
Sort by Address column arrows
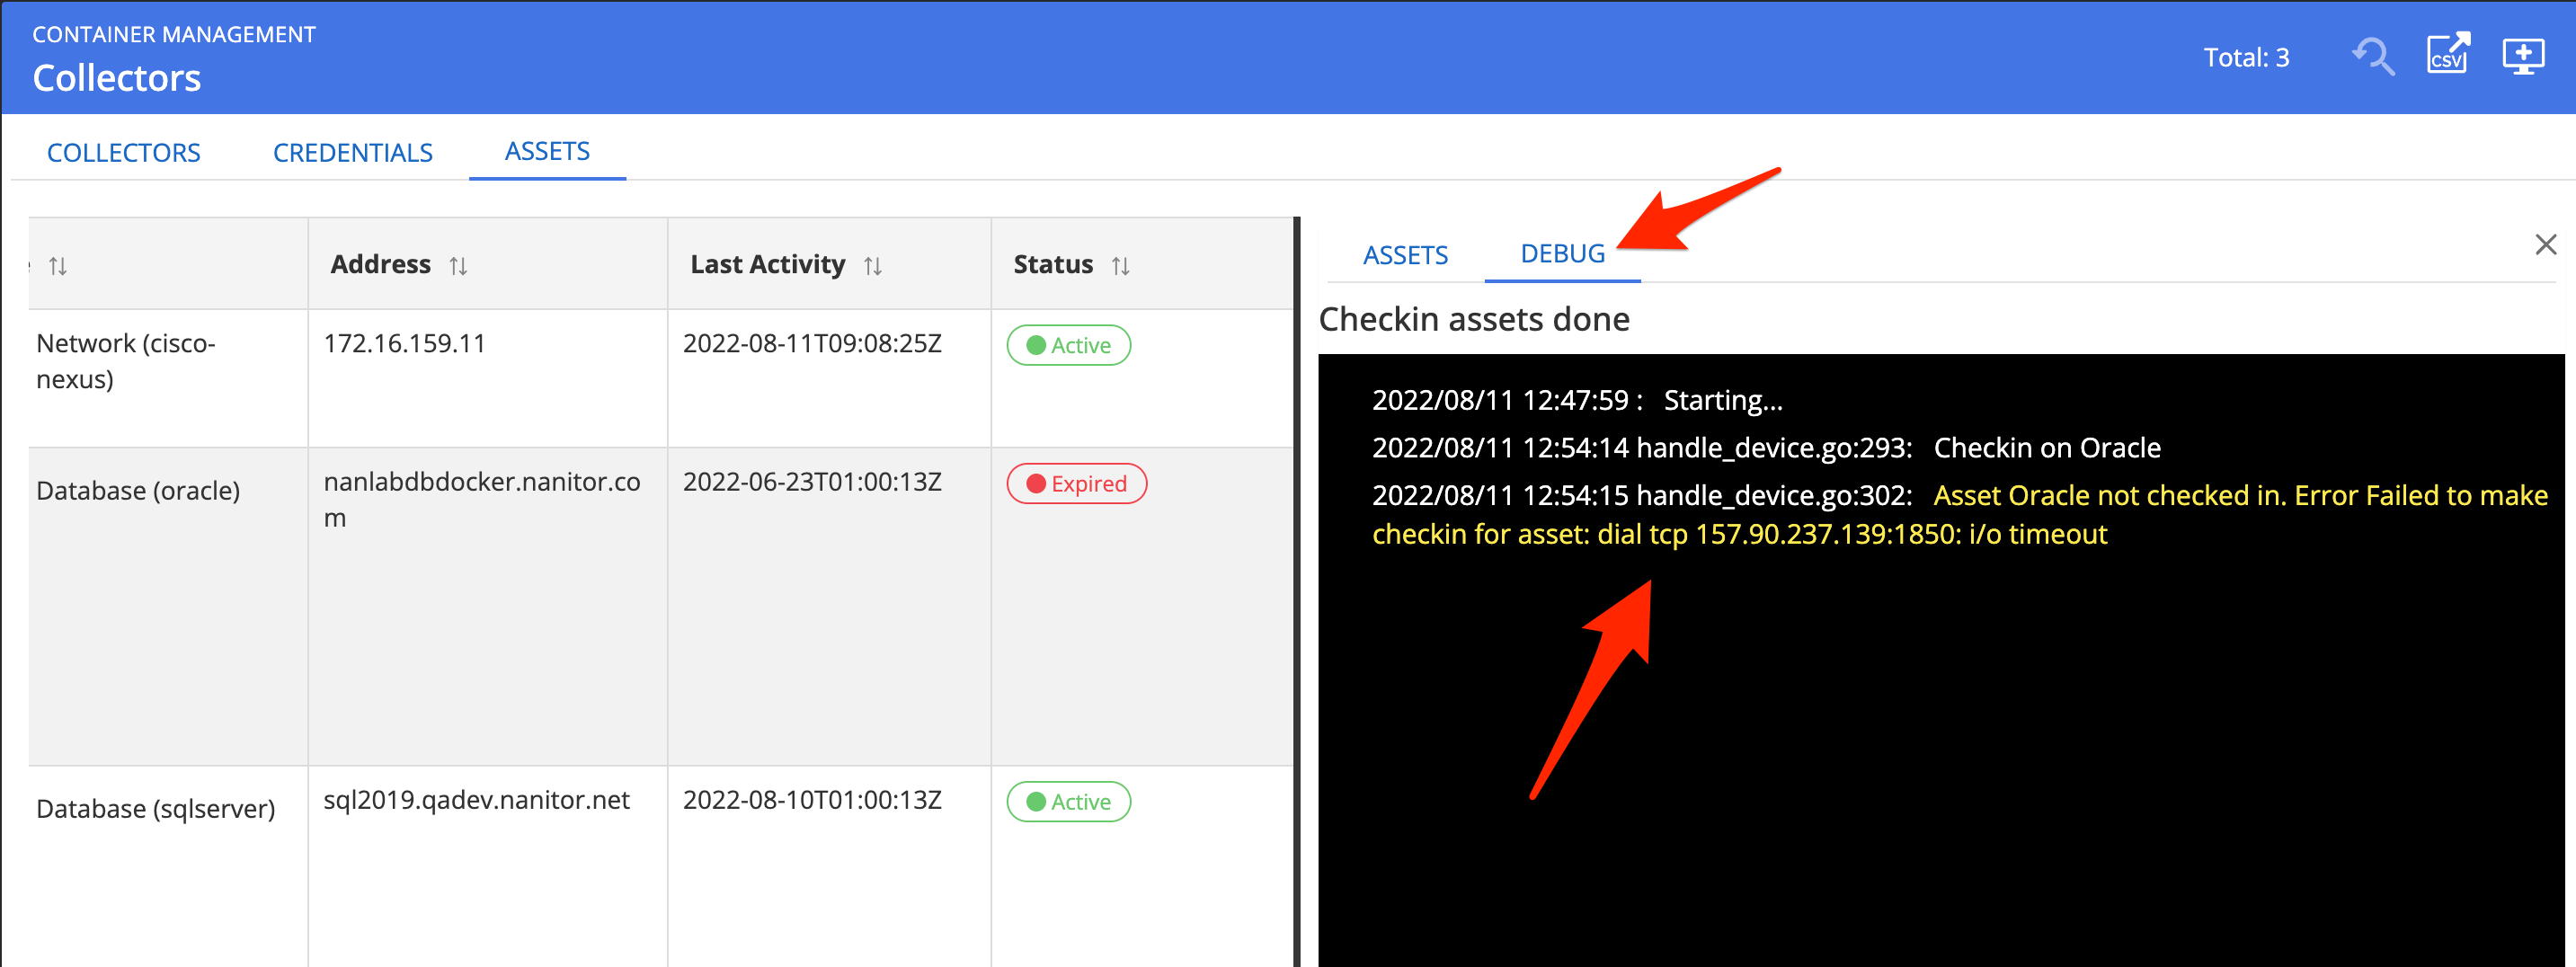coord(458,266)
